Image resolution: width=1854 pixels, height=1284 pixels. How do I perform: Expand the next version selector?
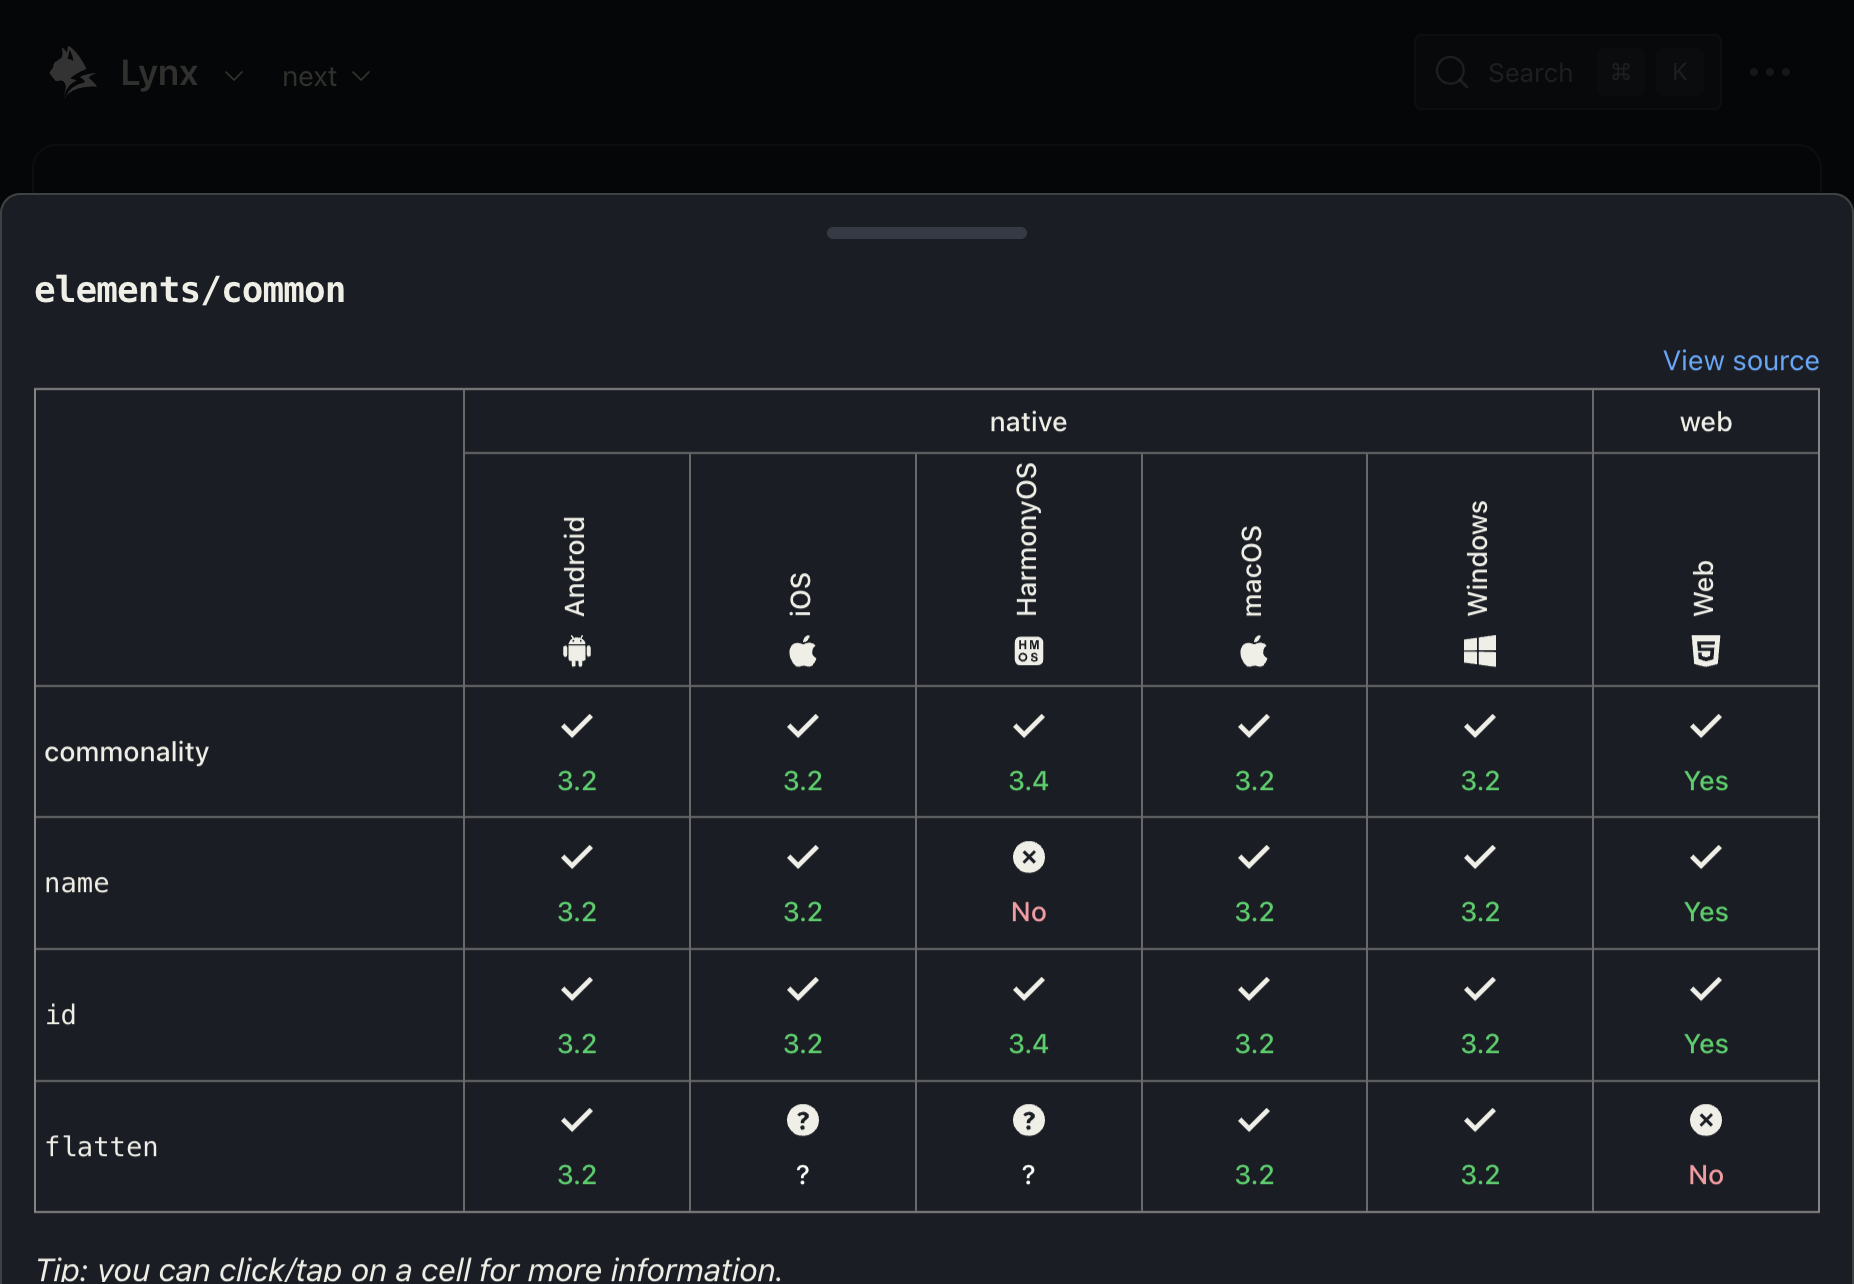[x=326, y=76]
